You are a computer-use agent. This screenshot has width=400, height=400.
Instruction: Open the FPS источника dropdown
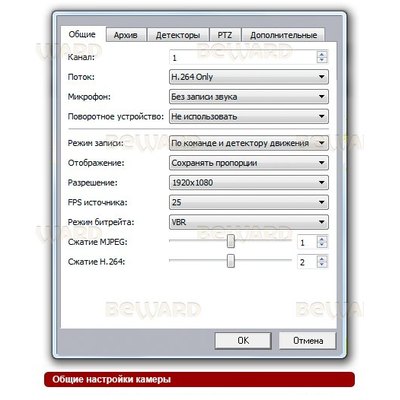[x=249, y=202]
